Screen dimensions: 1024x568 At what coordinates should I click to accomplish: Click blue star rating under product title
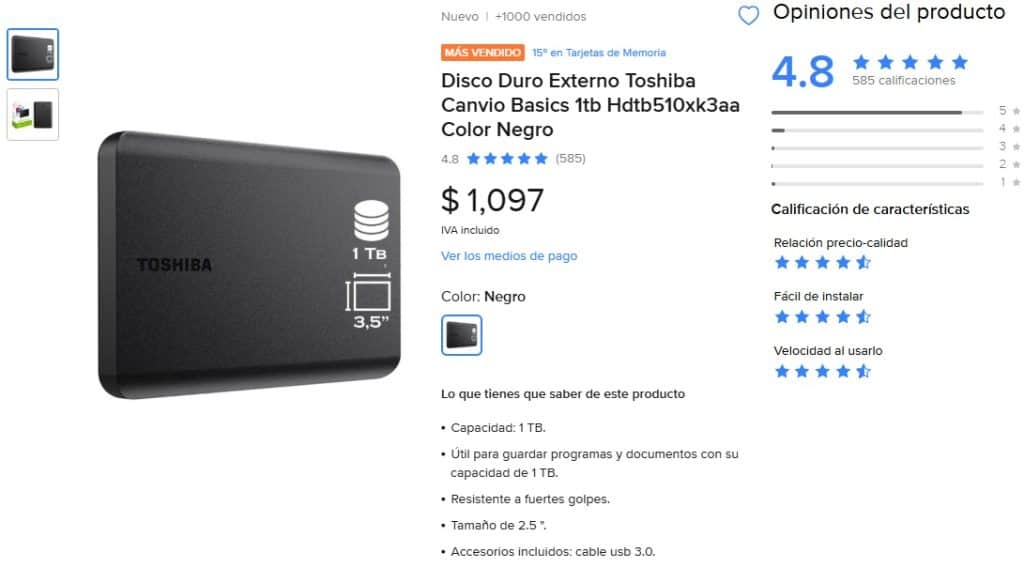(x=507, y=159)
